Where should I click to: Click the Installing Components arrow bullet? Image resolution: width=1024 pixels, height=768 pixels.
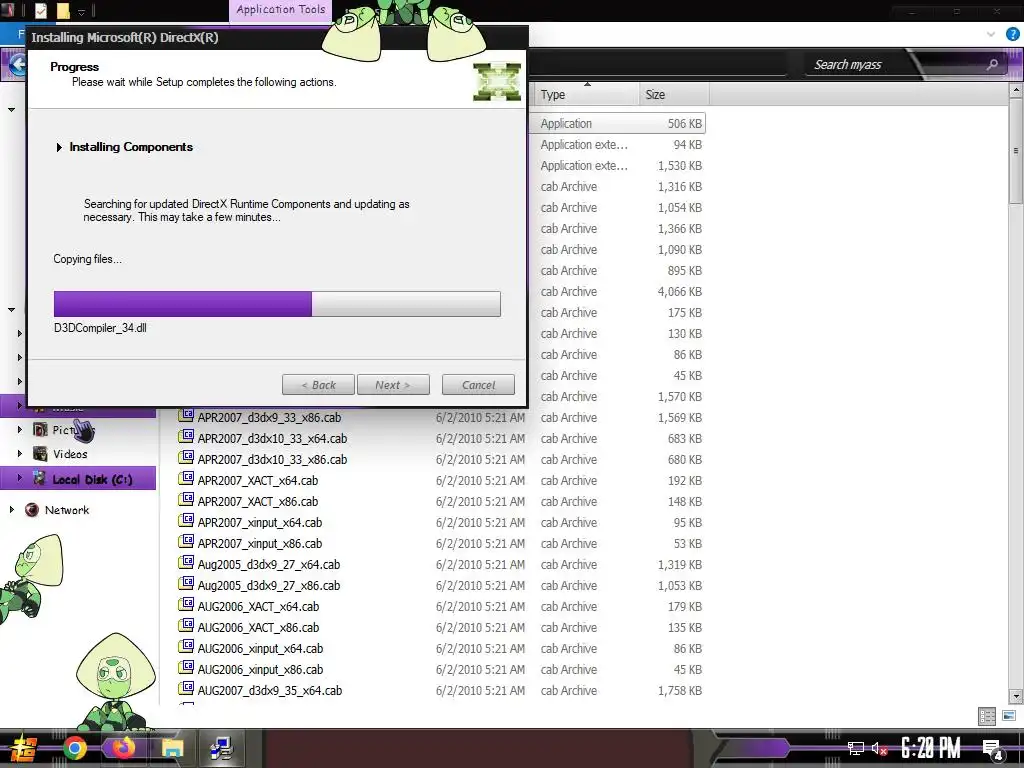tap(59, 148)
